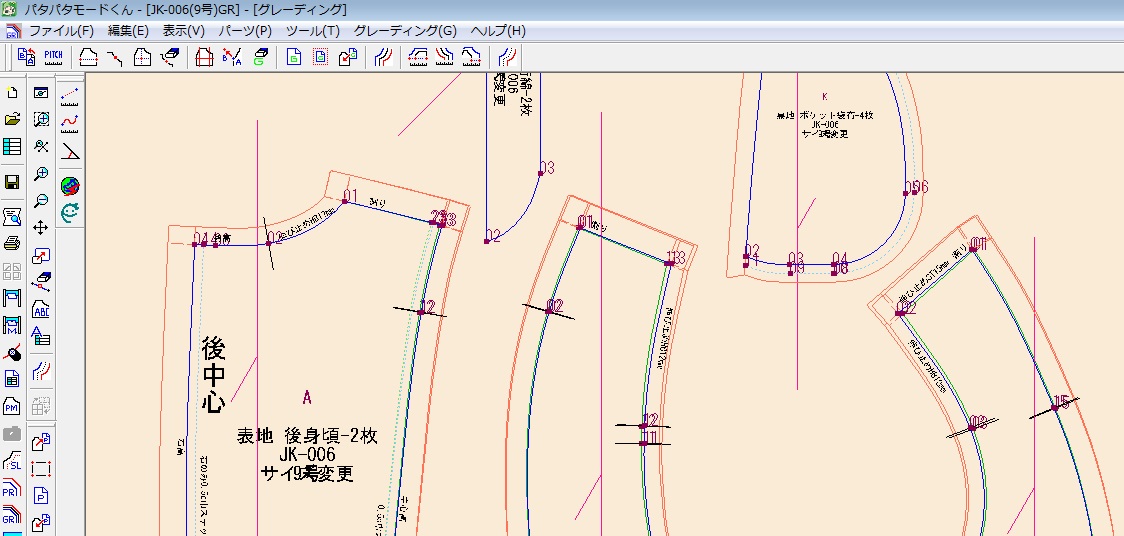Select the zoom out magnifier tool
This screenshot has width=1124, height=536.
42,200
